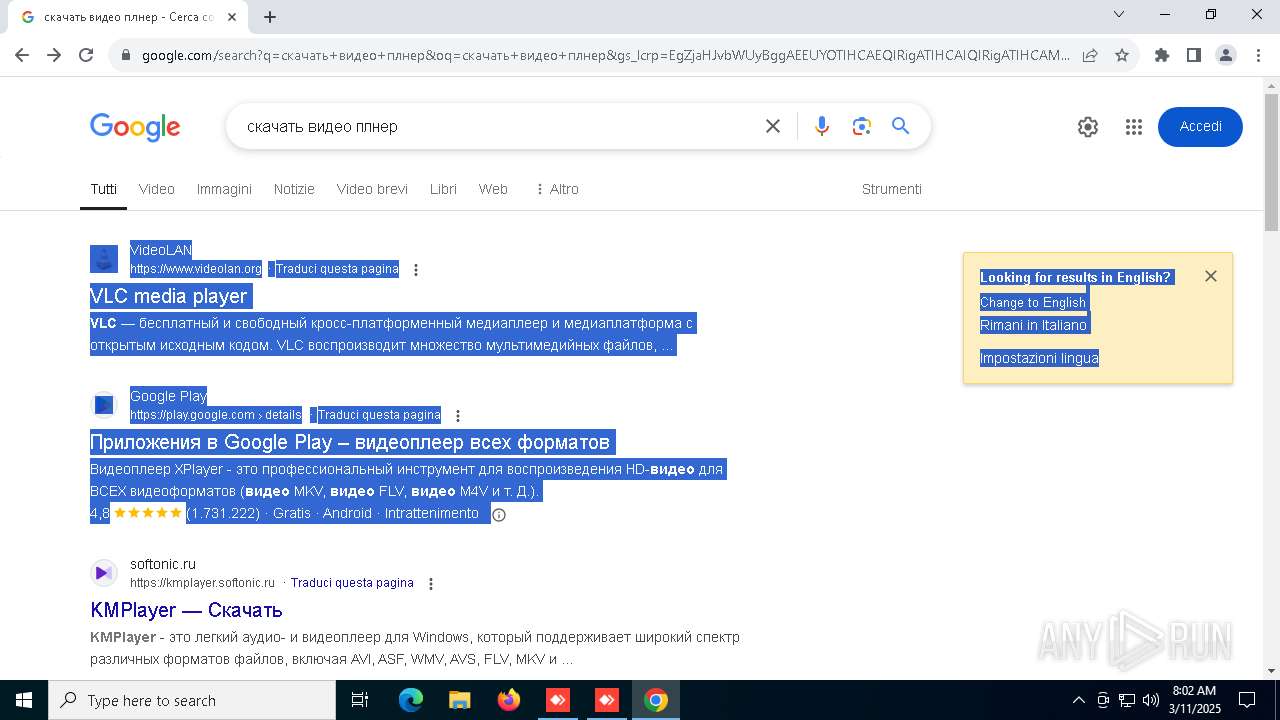Close the Google search tab
This screenshot has height=720, width=1280.
point(232,17)
